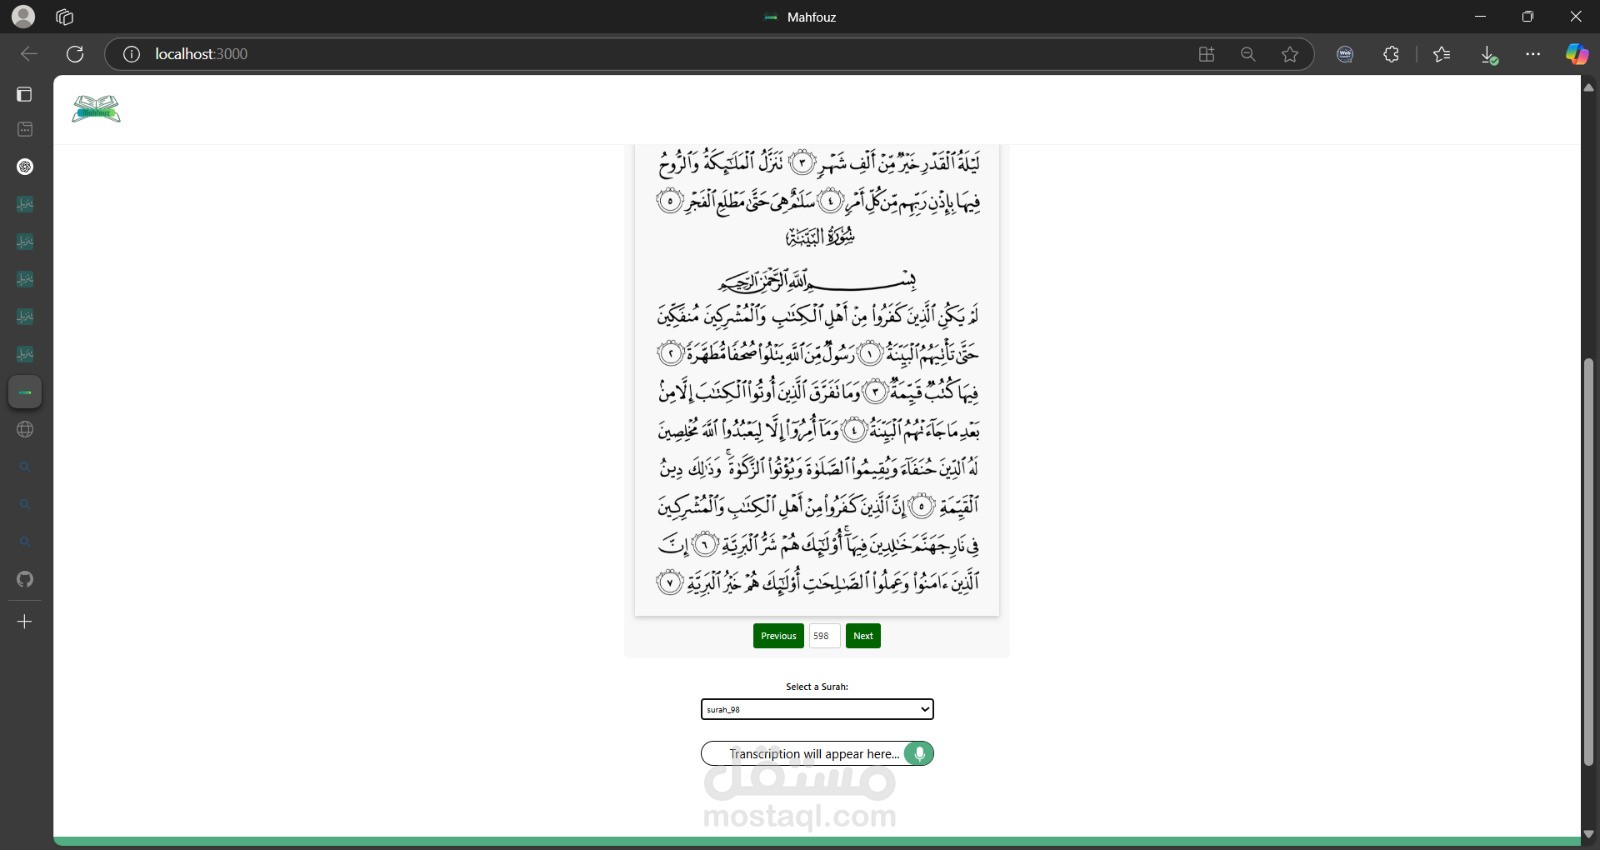Toggle the vertical tabs pane icon
This screenshot has width=1600, height=850.
25,94
